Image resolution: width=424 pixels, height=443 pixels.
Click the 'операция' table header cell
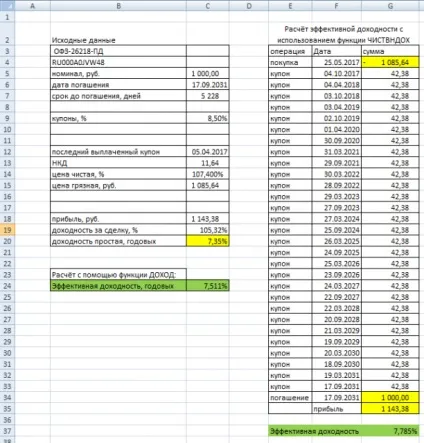click(x=290, y=51)
